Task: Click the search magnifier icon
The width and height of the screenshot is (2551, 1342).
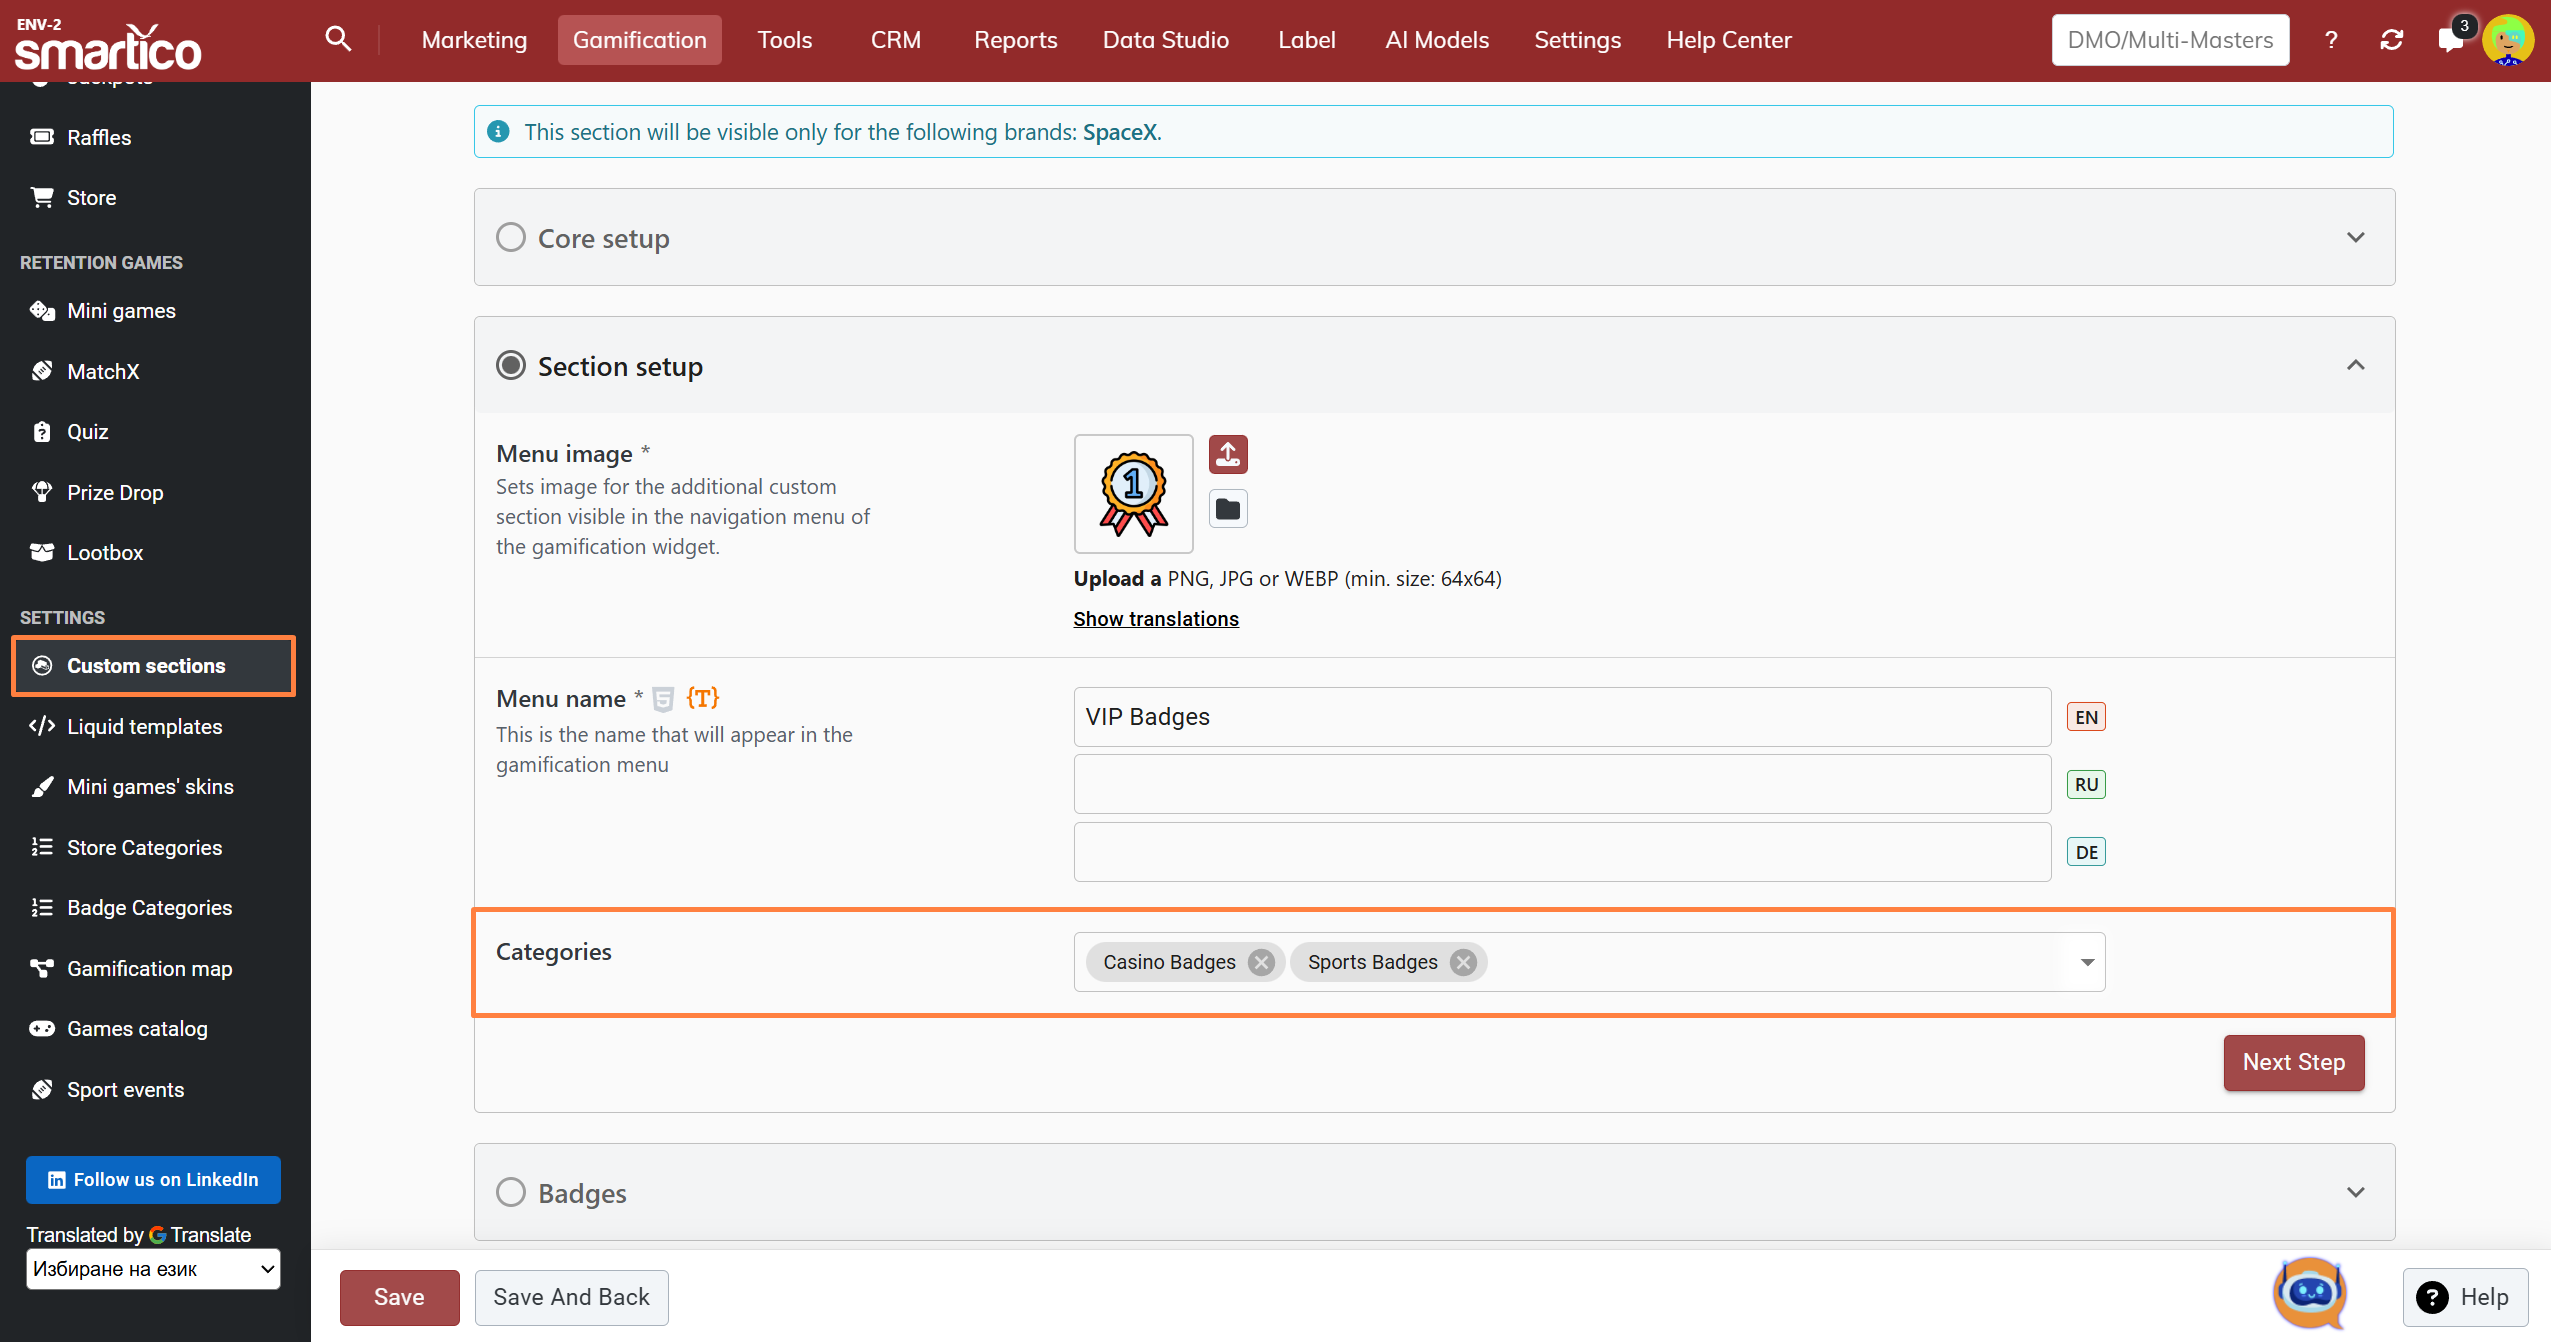Action: pyautogui.click(x=338, y=39)
